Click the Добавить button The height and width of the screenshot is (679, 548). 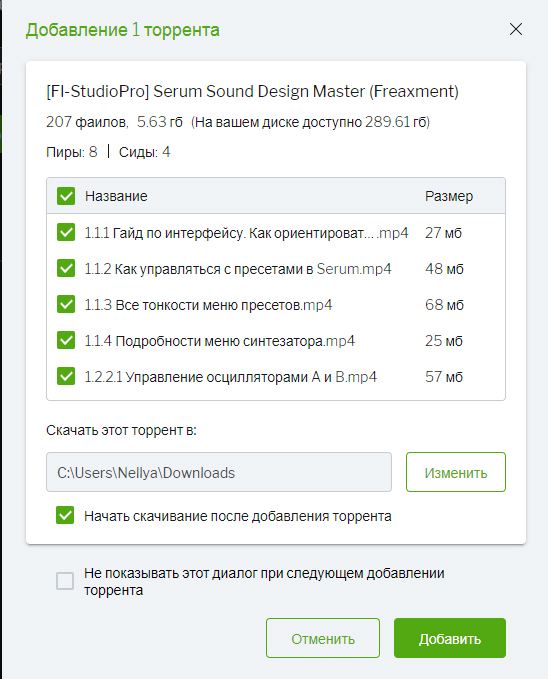450,638
